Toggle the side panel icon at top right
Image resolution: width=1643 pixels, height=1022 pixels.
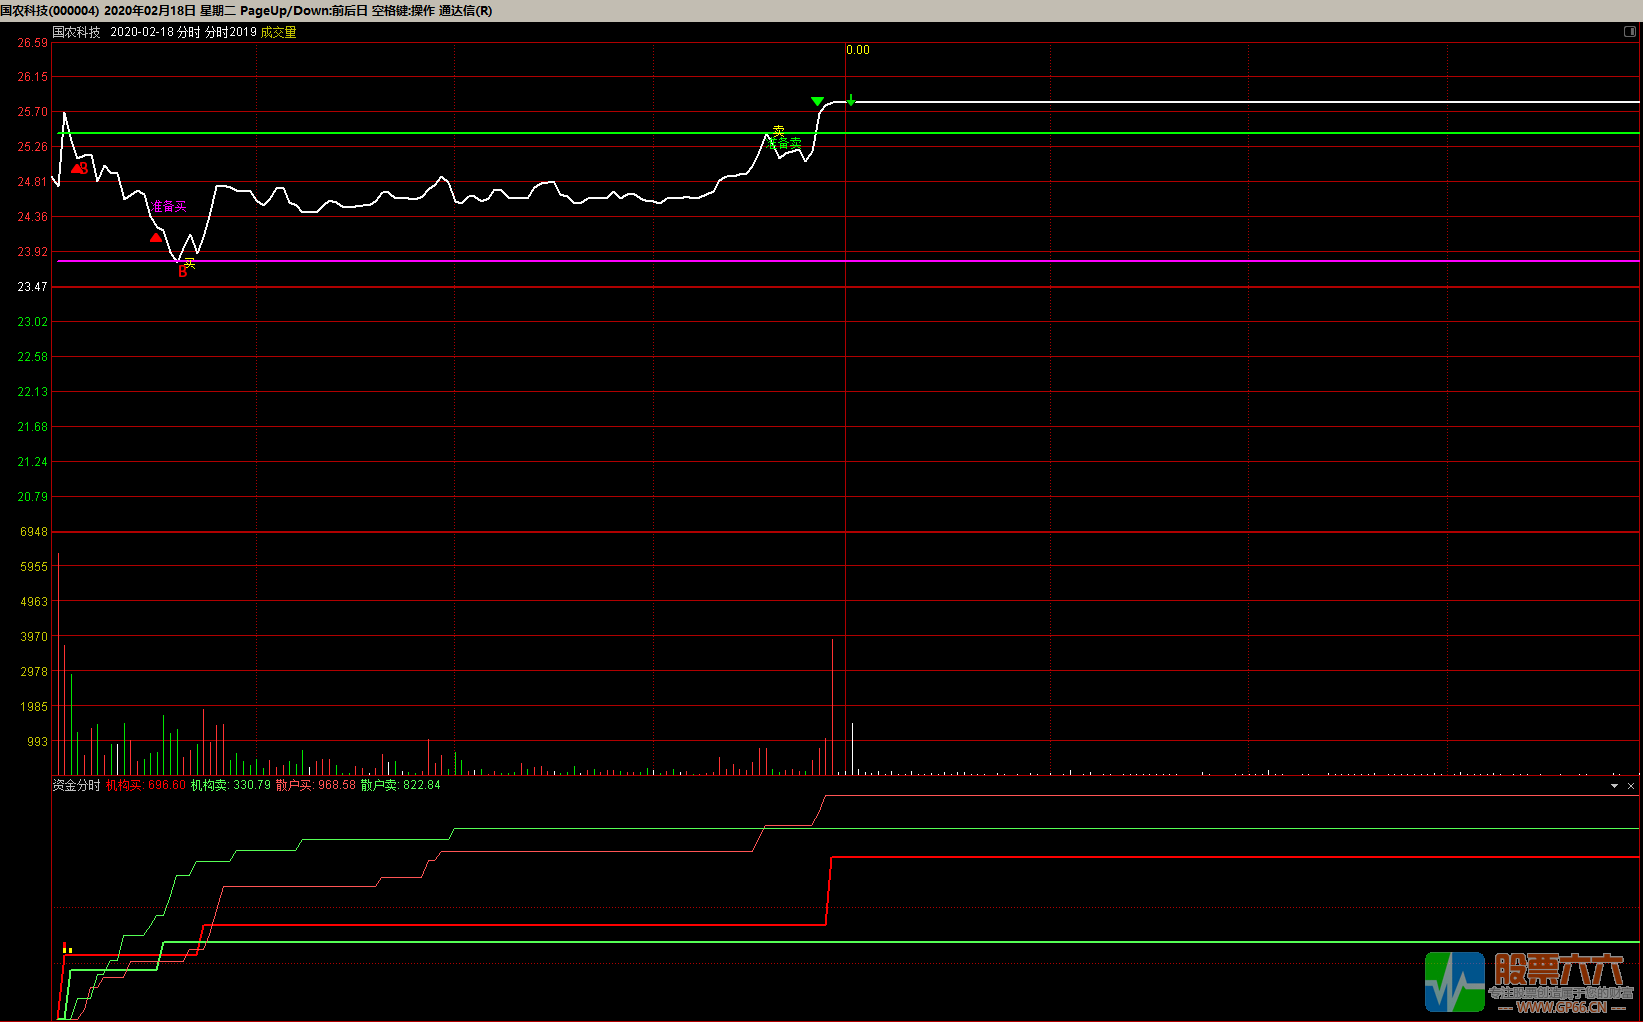pos(1630,32)
